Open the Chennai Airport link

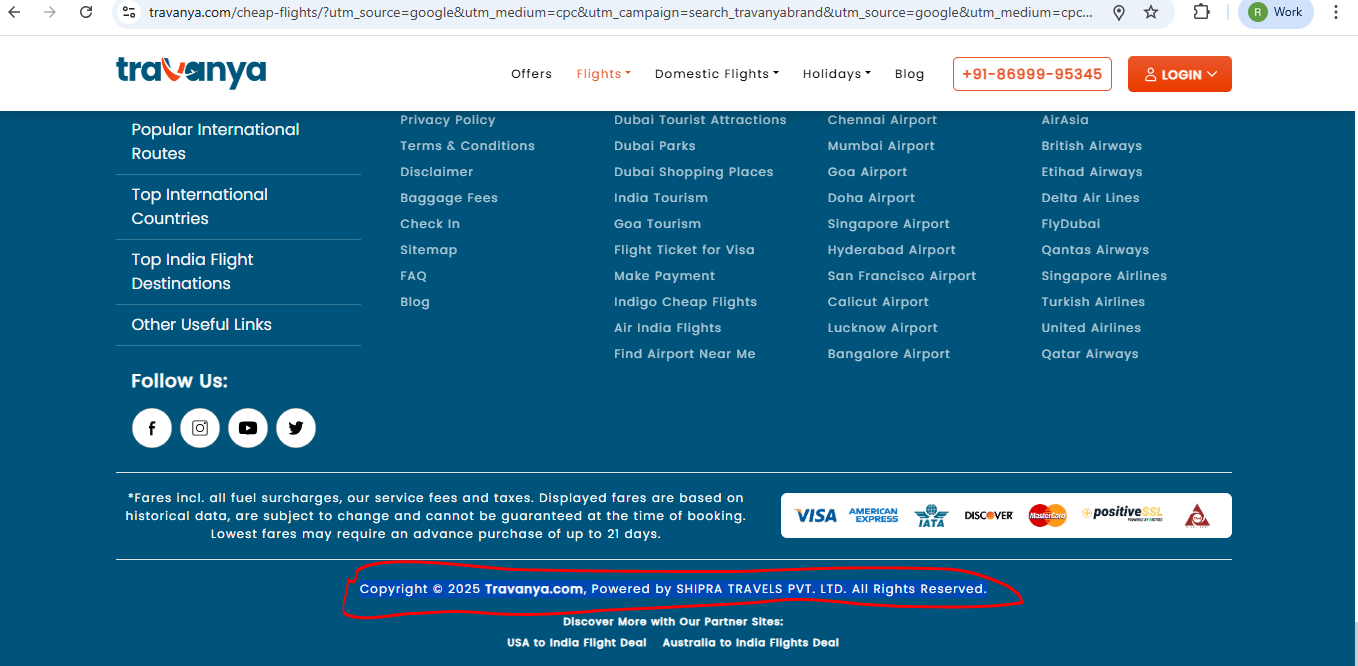click(x=882, y=120)
